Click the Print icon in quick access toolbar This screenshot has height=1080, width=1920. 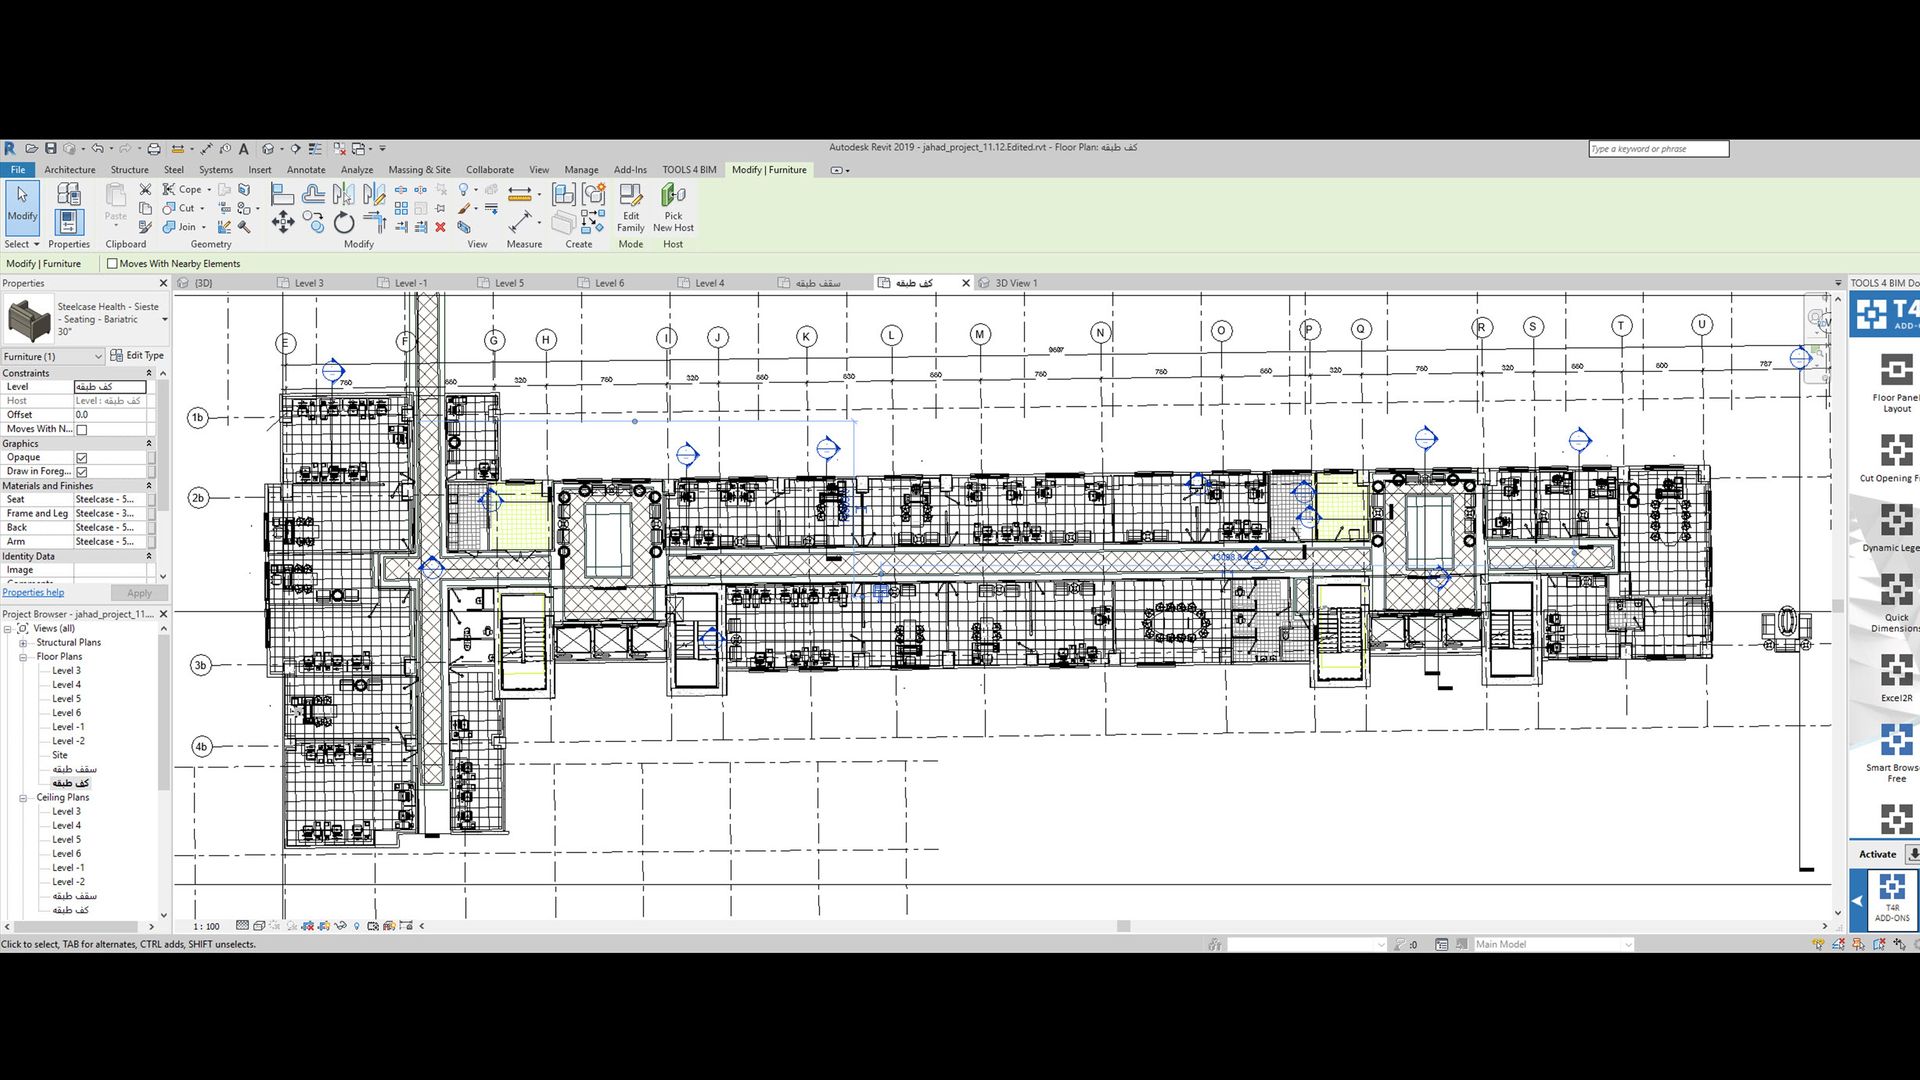pos(154,148)
